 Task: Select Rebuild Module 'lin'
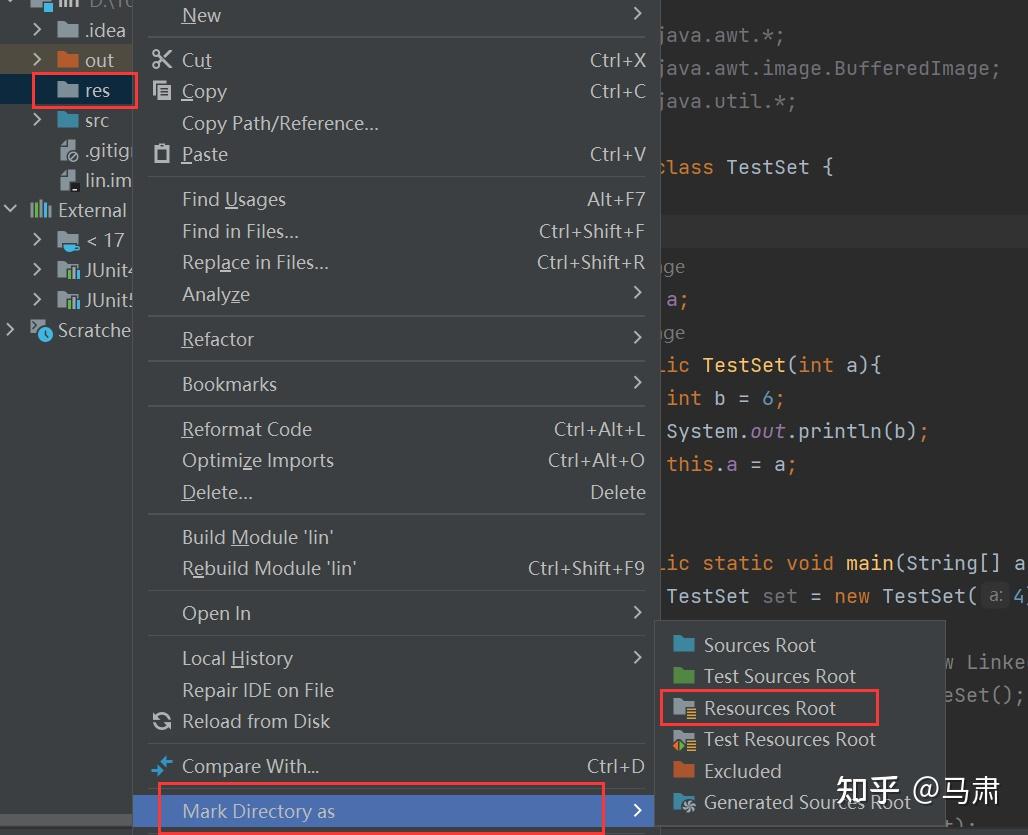[x=397, y=568]
